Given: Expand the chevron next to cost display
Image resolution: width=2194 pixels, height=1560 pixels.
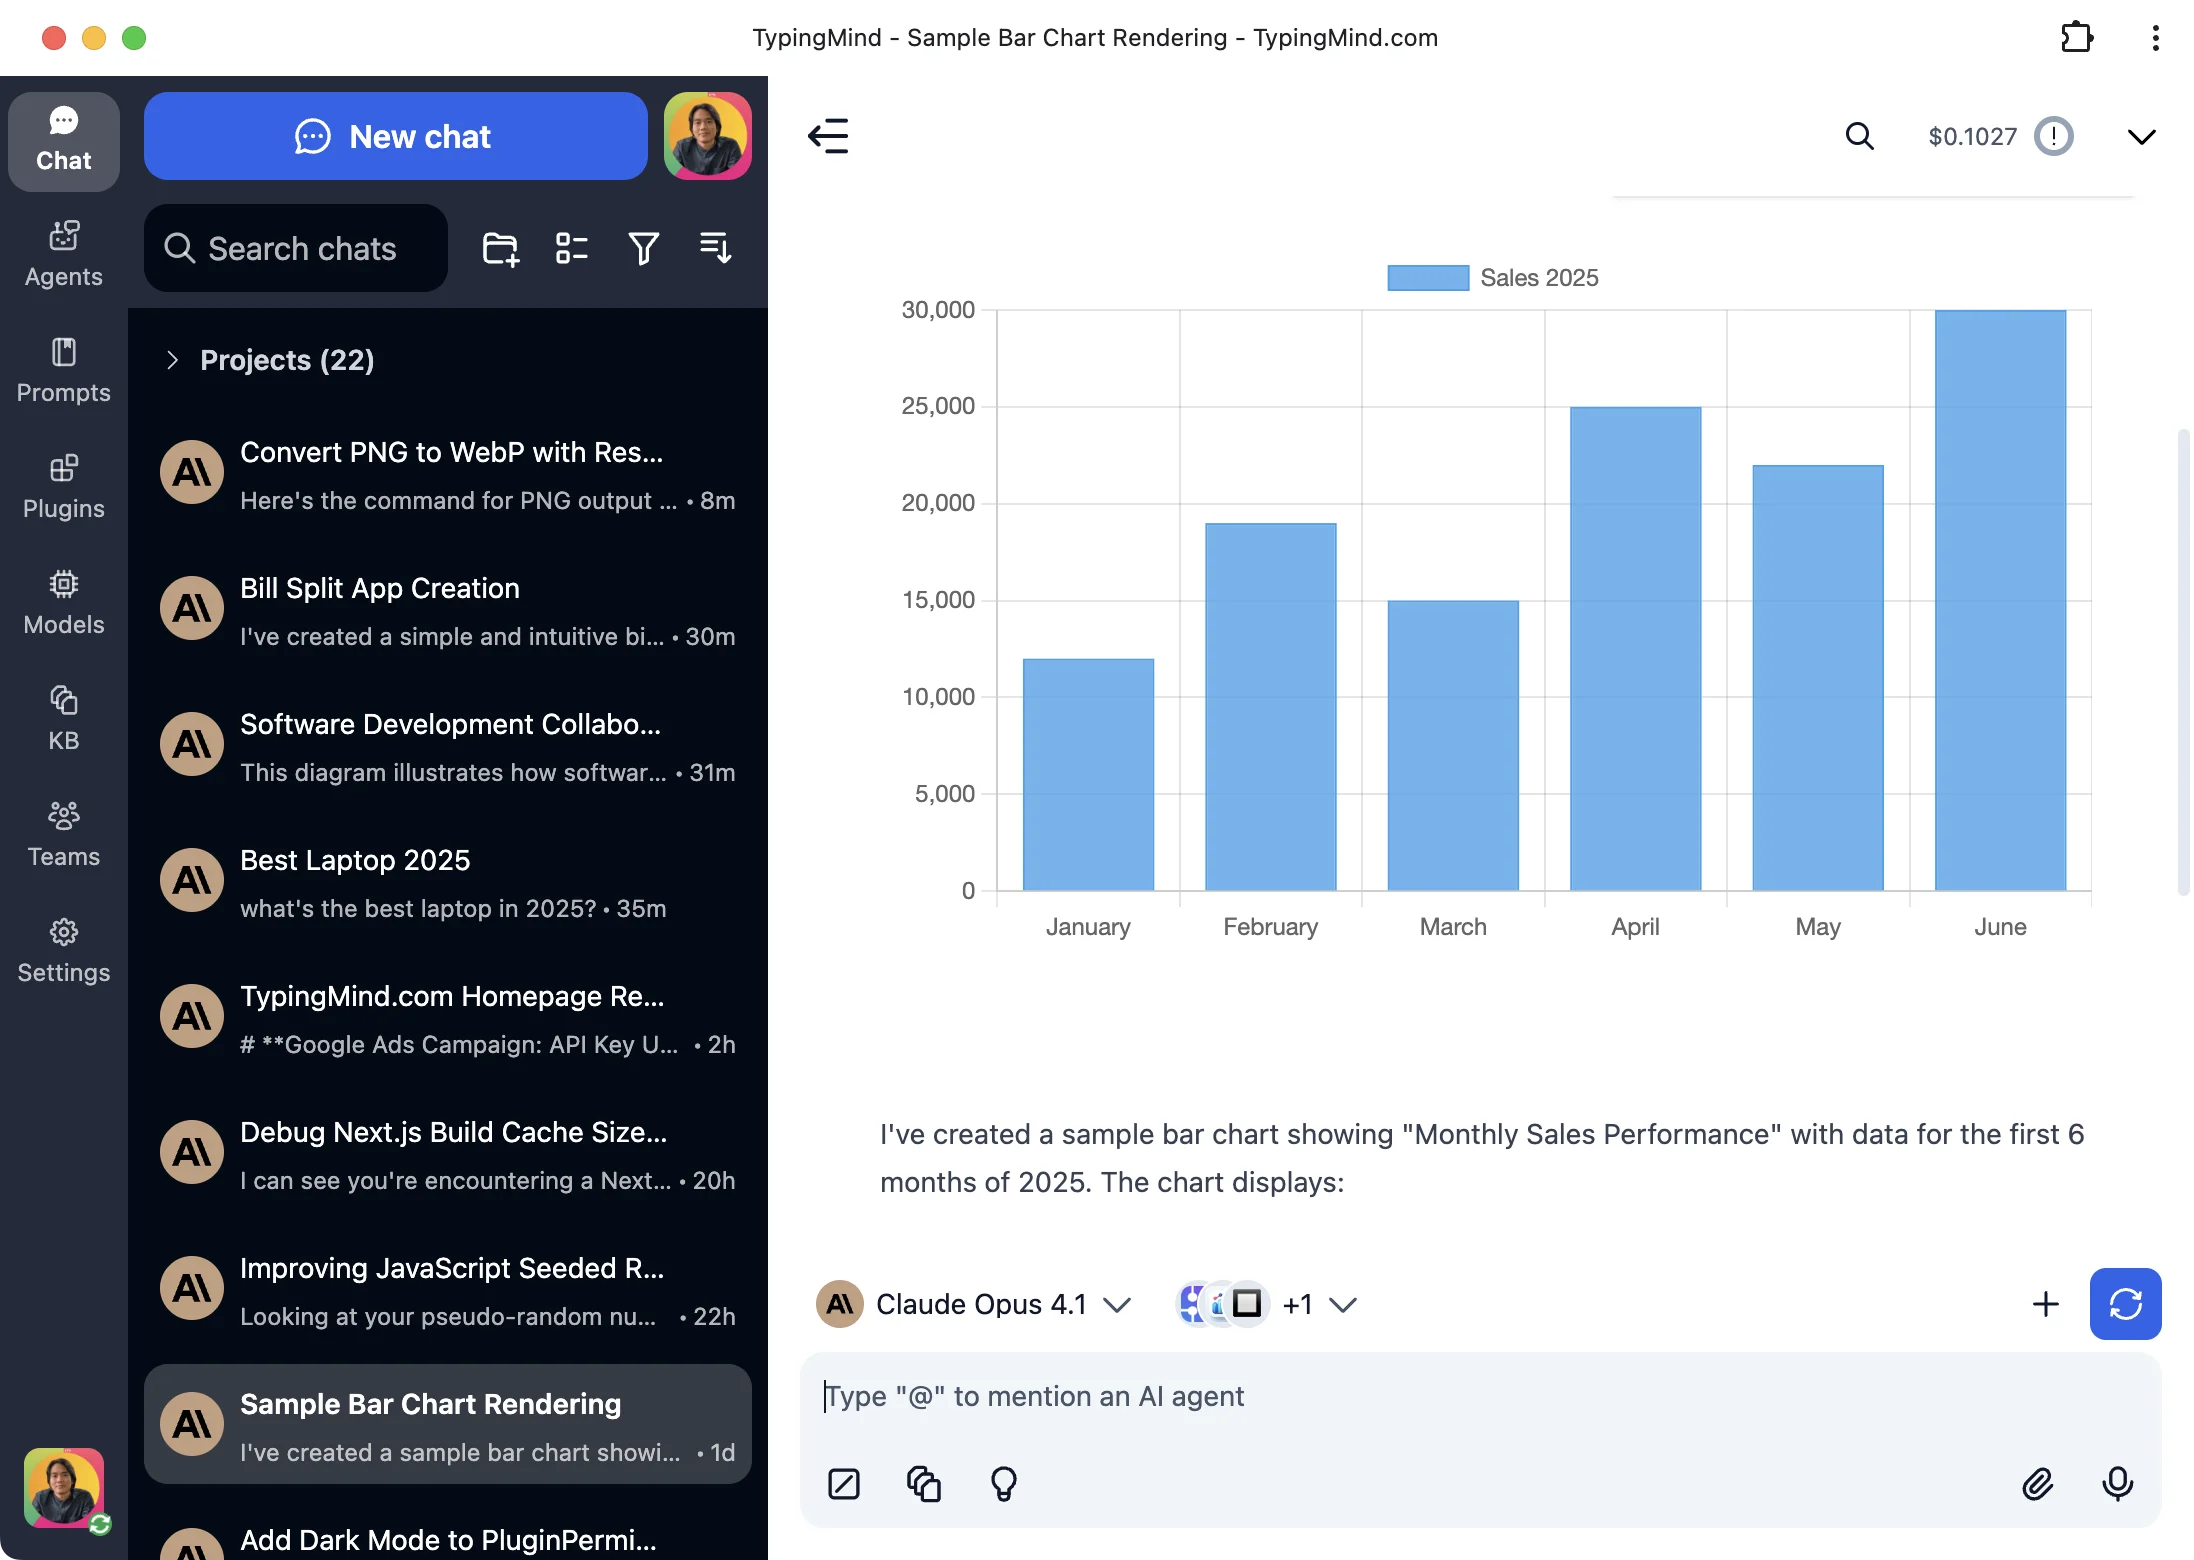Looking at the screenshot, I should (x=2142, y=136).
